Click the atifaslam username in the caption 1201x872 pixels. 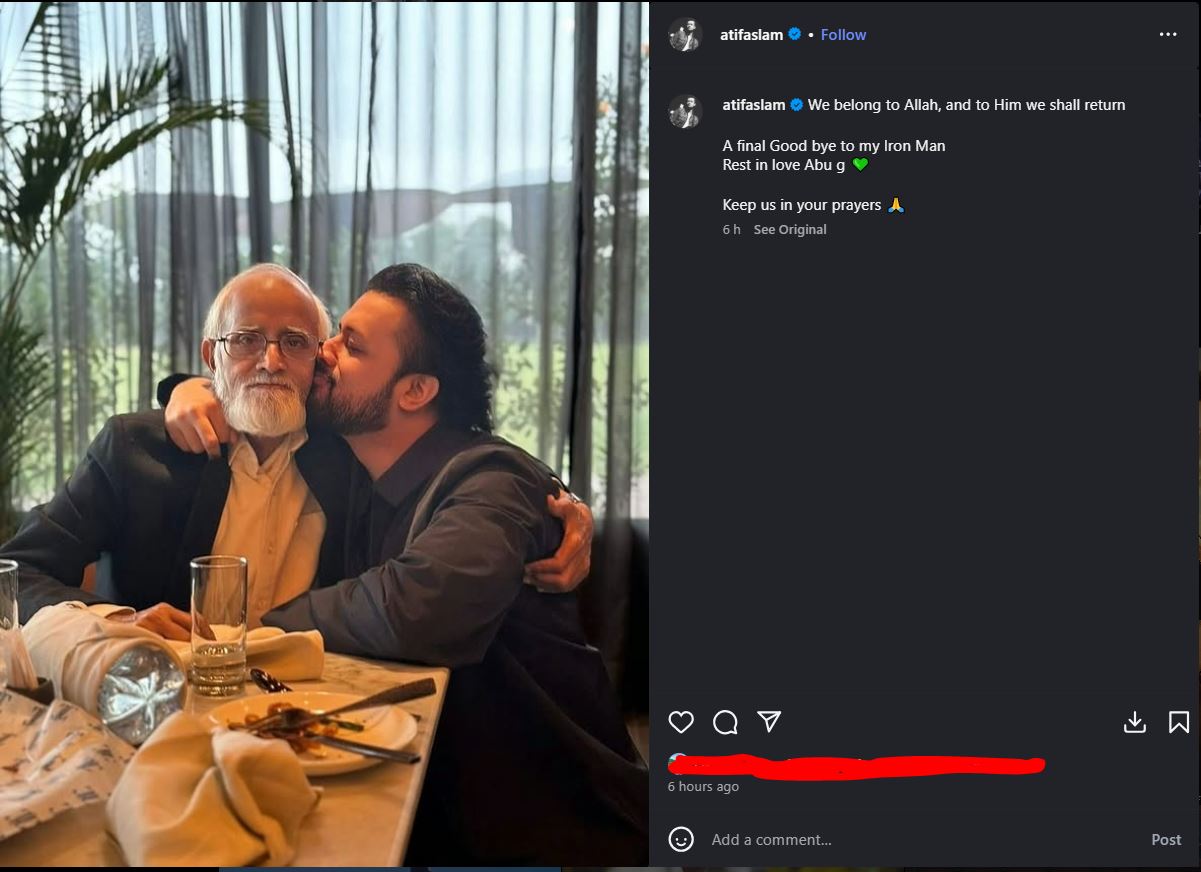(x=754, y=105)
